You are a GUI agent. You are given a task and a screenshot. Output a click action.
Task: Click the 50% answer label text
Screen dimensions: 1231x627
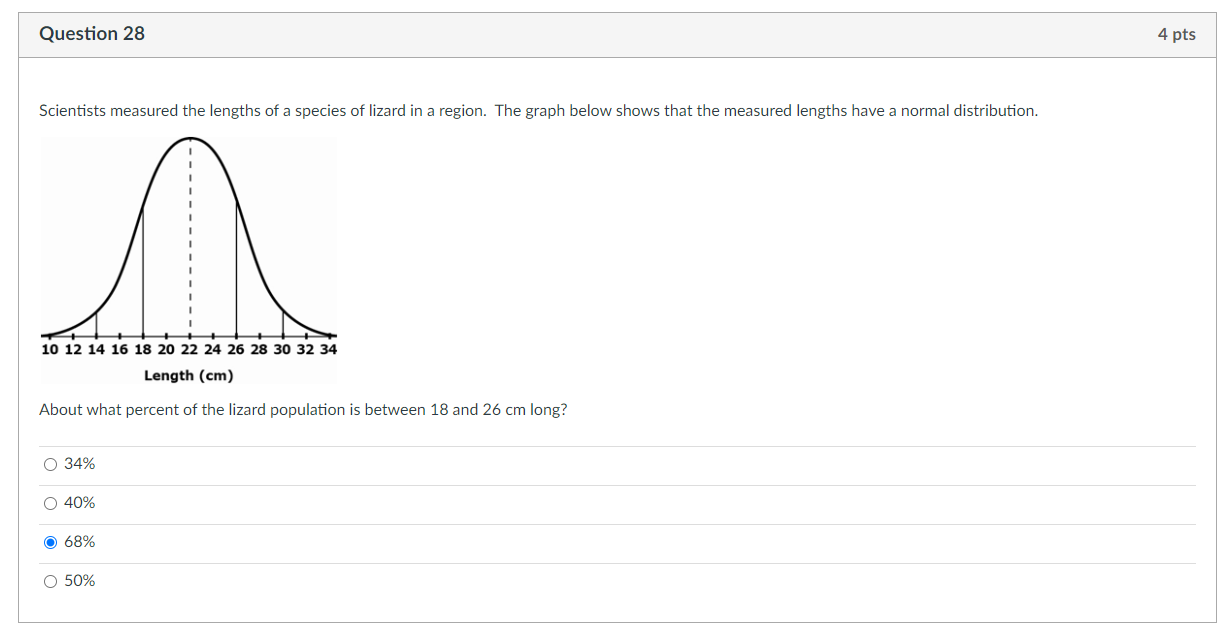click(79, 580)
